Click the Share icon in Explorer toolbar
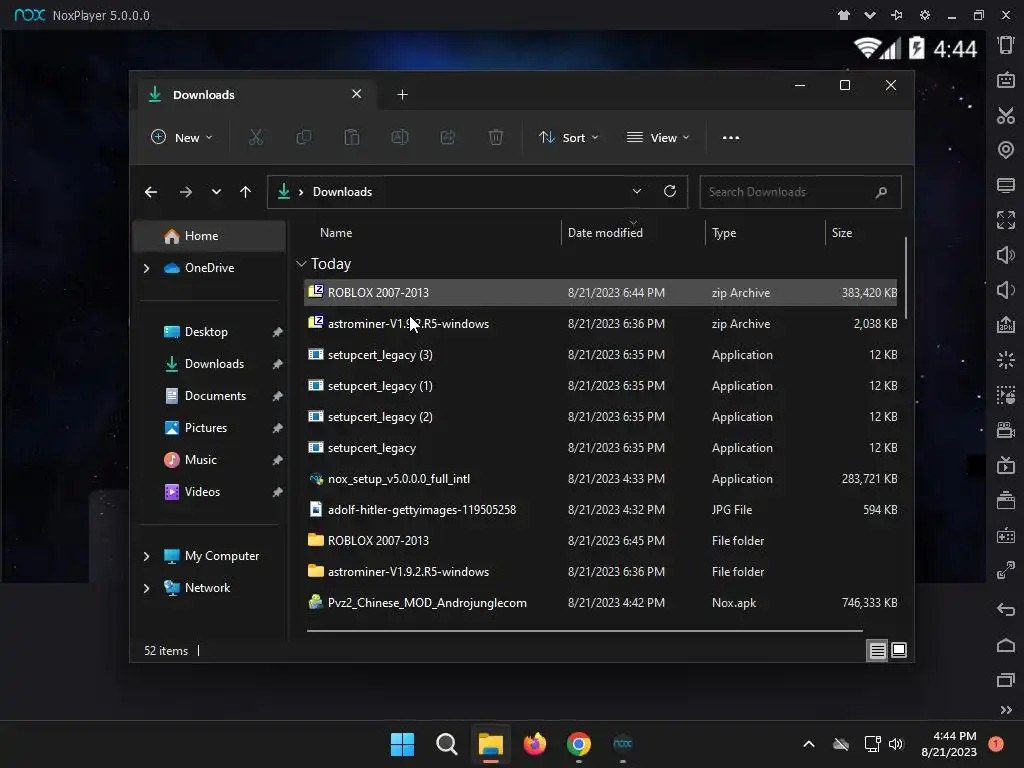This screenshot has width=1024, height=768. pos(448,137)
